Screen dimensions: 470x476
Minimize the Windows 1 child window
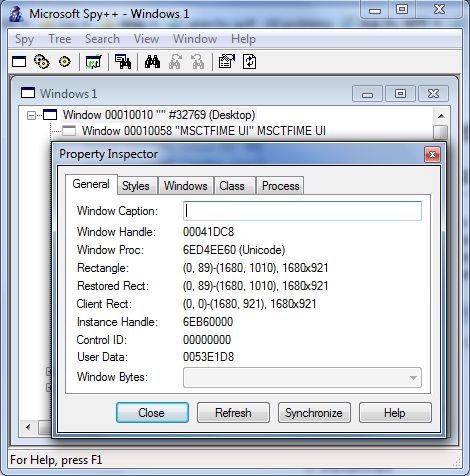click(x=367, y=94)
